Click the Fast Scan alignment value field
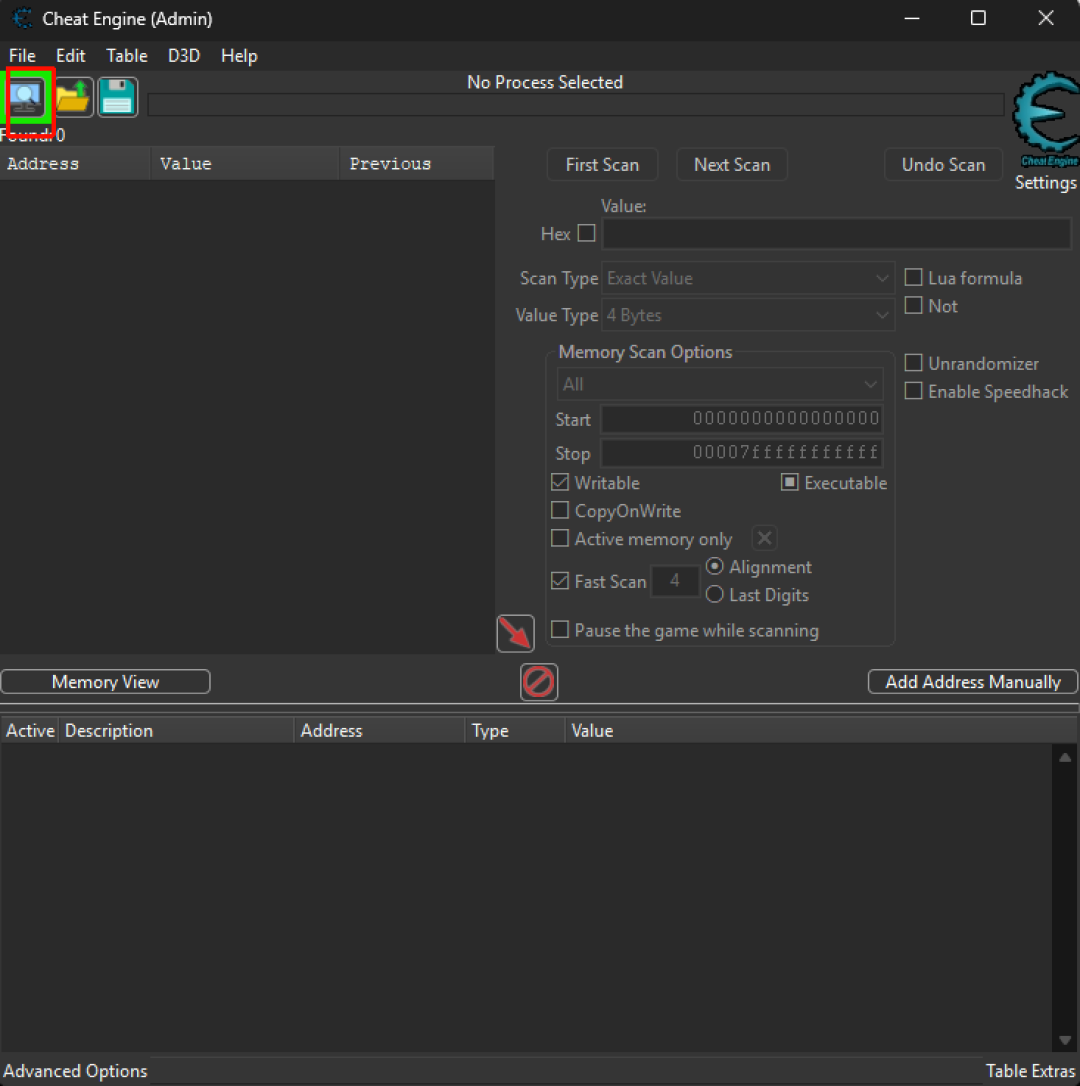This screenshot has height=1086, width=1080. 675,580
